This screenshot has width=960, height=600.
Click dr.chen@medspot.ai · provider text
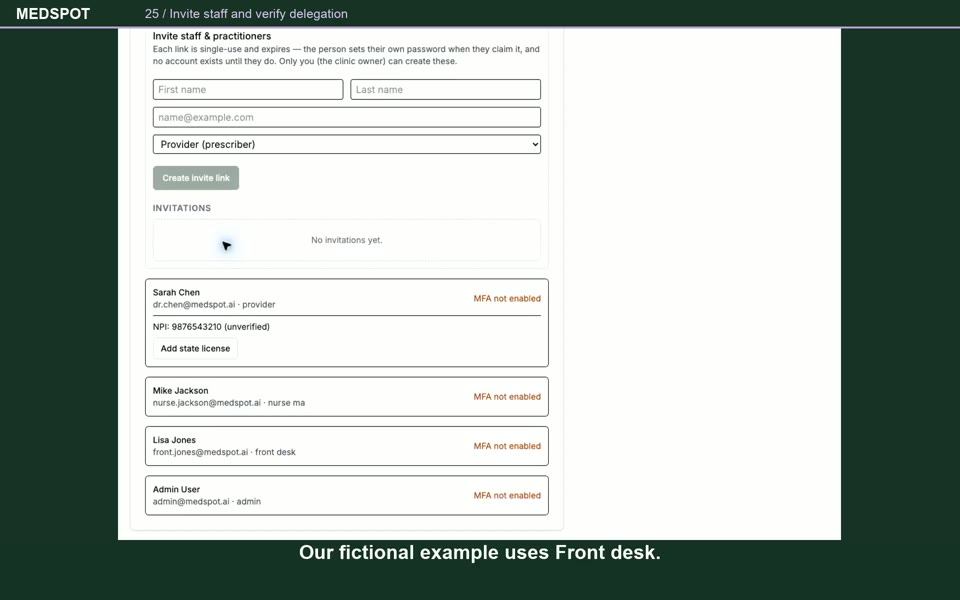[214, 304]
